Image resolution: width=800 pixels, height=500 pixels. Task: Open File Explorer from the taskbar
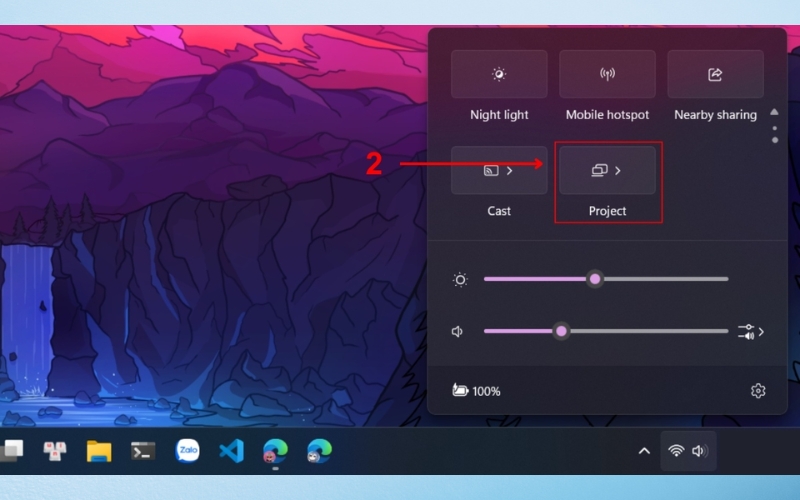pos(98,451)
